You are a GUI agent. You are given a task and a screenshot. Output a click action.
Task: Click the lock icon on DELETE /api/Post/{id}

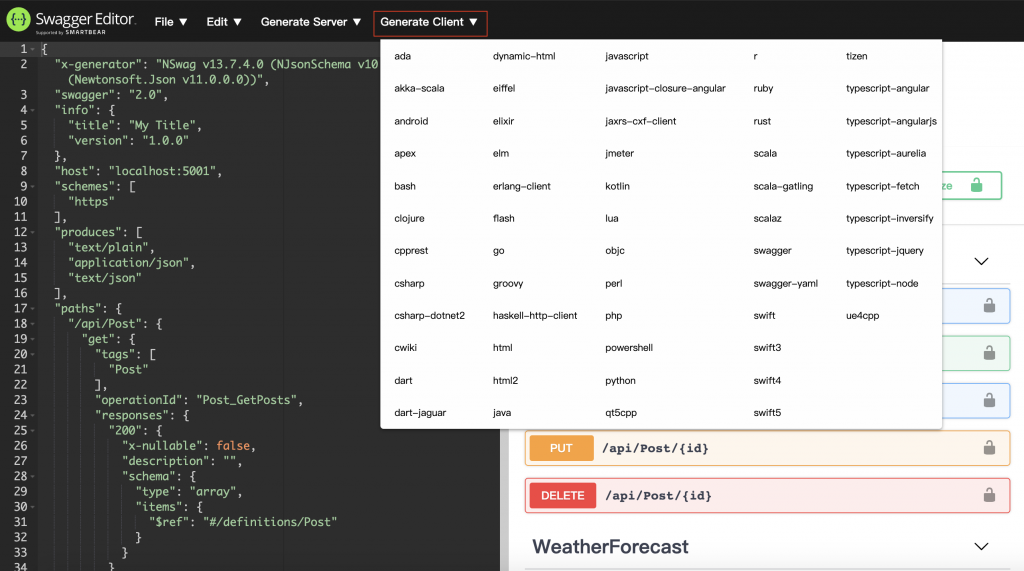pos(989,495)
